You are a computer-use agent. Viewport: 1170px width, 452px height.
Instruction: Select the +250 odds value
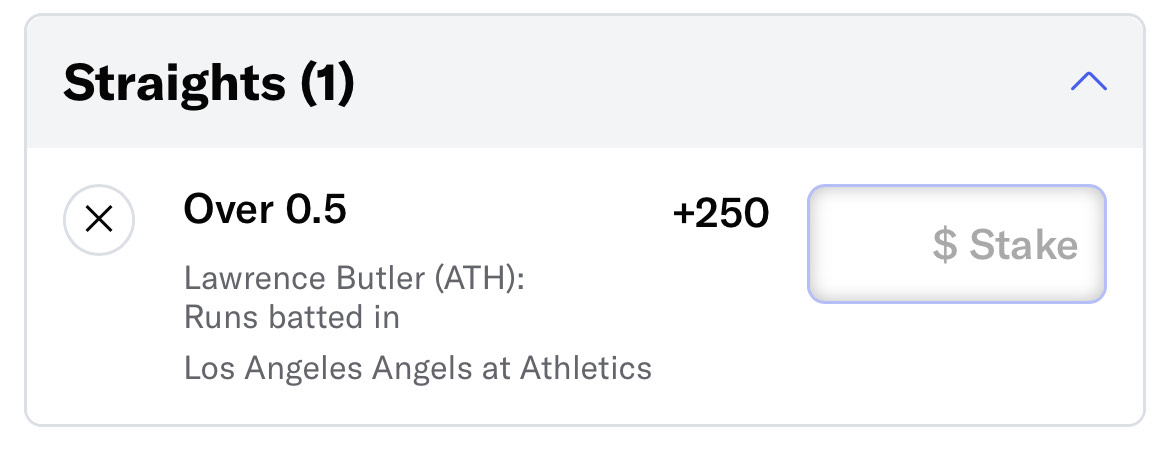720,214
